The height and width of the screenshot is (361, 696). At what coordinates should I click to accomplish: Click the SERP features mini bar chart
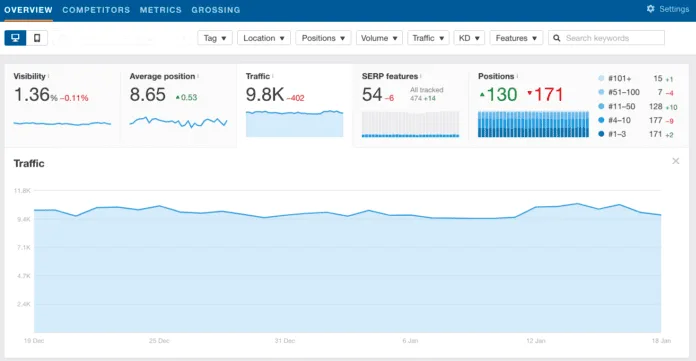pyautogui.click(x=411, y=124)
